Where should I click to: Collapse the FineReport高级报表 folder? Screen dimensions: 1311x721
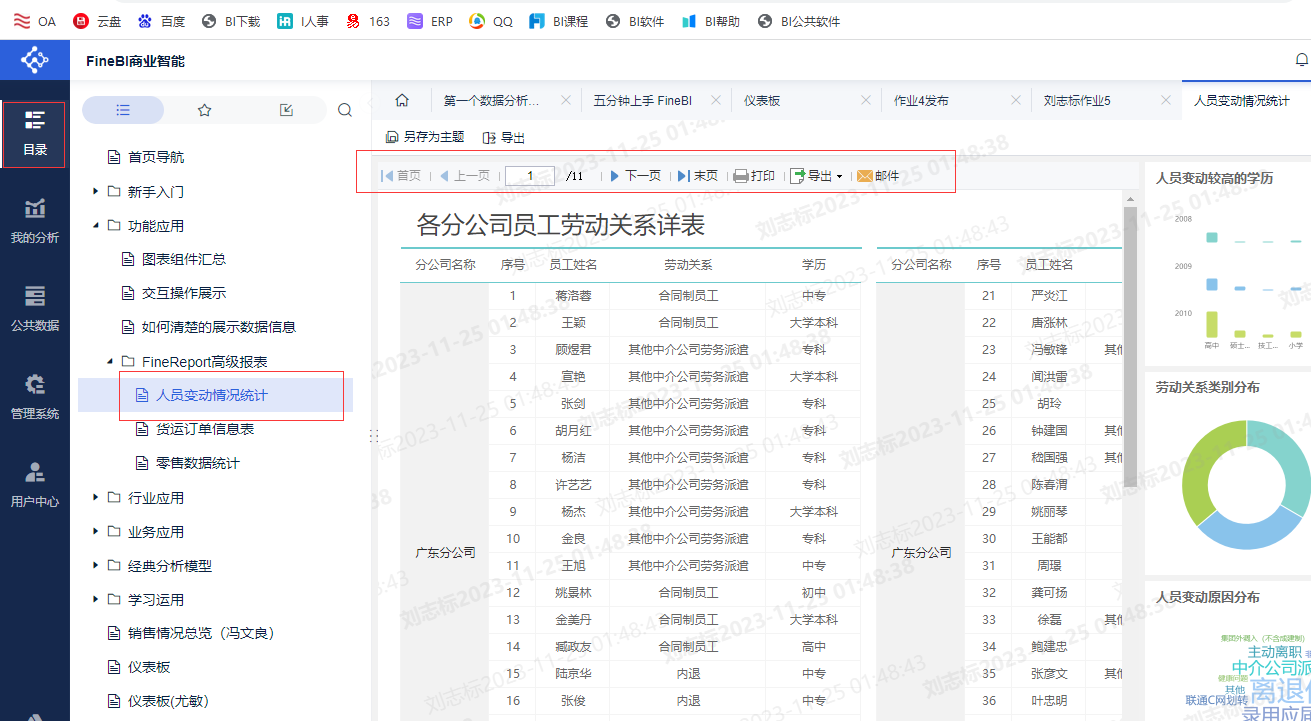109,361
